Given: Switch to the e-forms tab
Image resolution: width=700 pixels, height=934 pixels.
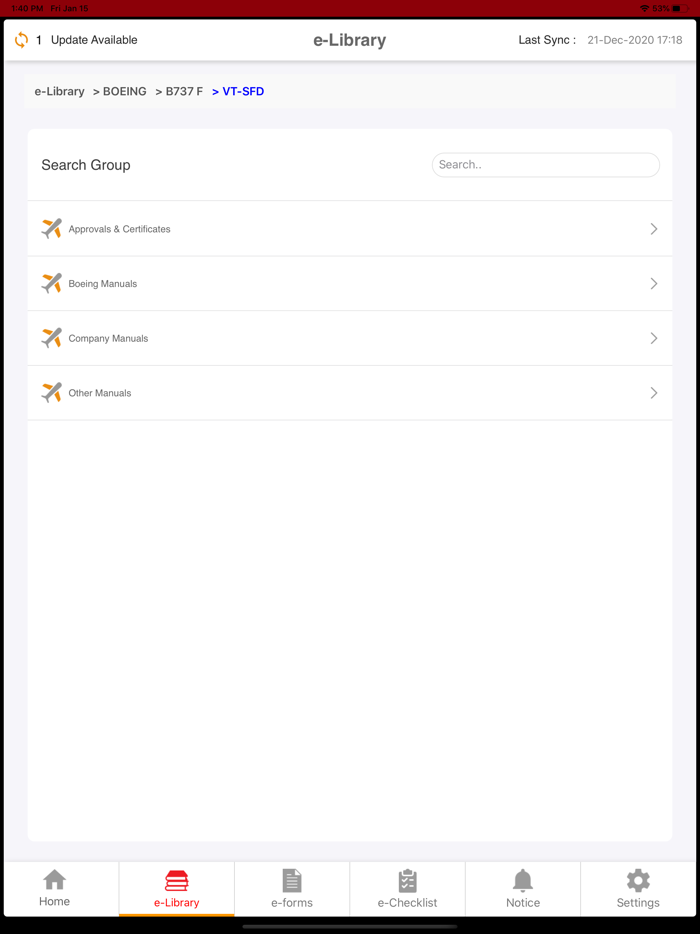Looking at the screenshot, I should pos(291,889).
